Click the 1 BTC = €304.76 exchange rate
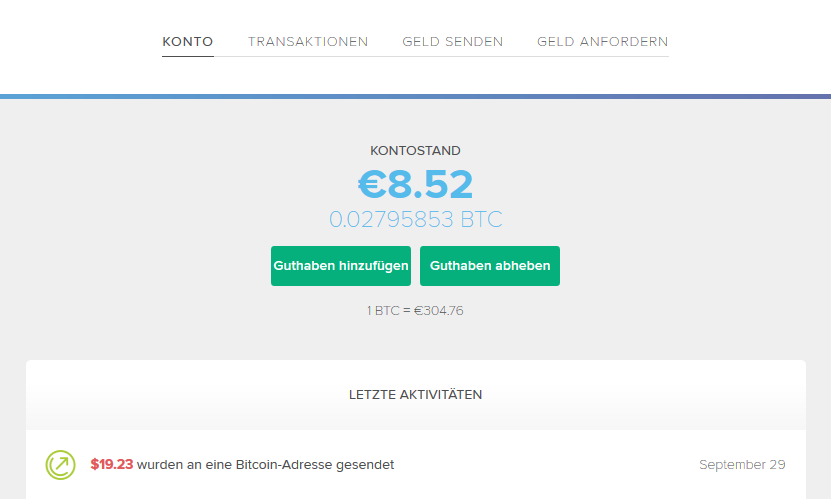Image resolution: width=831 pixels, height=499 pixels. coord(415,311)
